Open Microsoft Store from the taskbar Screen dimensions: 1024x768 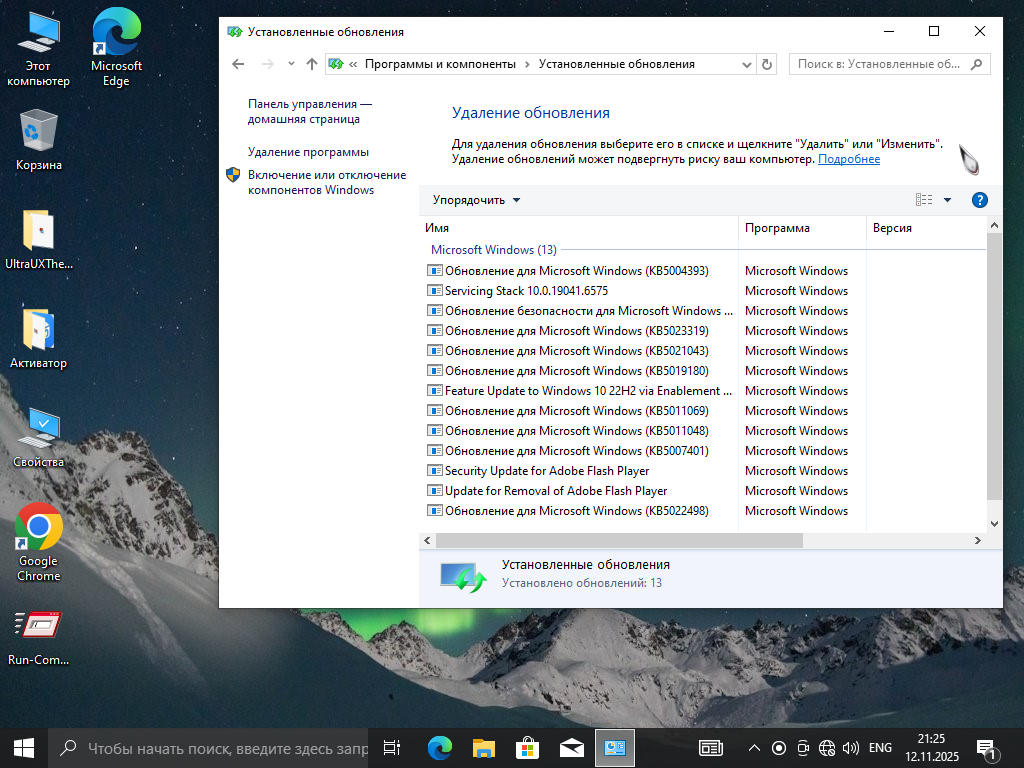tap(527, 748)
